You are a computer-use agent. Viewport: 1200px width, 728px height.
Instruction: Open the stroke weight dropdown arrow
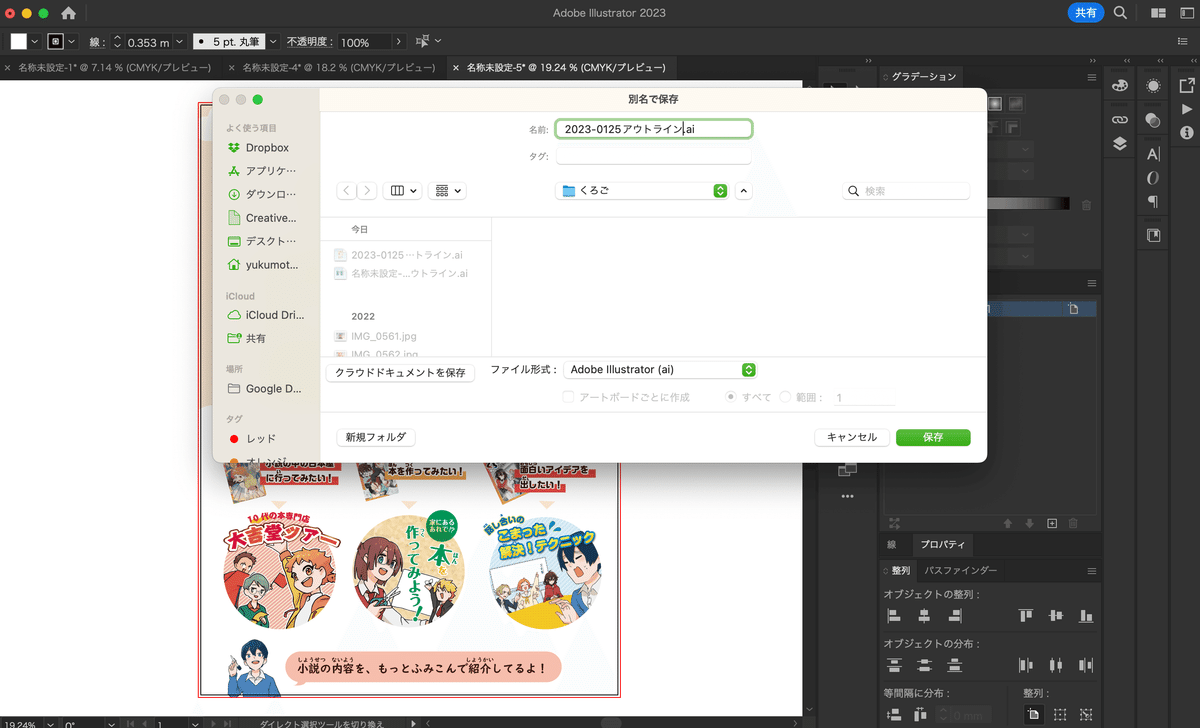coord(179,42)
